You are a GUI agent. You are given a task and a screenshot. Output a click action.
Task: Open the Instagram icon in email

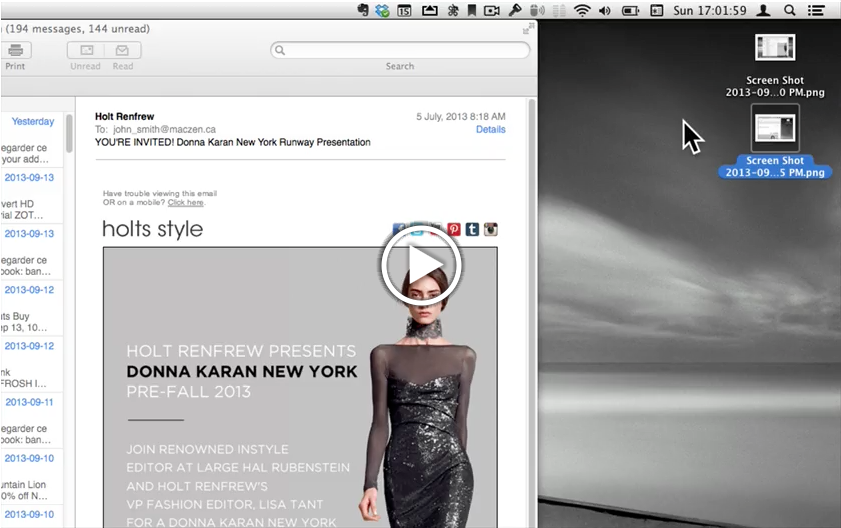point(491,230)
